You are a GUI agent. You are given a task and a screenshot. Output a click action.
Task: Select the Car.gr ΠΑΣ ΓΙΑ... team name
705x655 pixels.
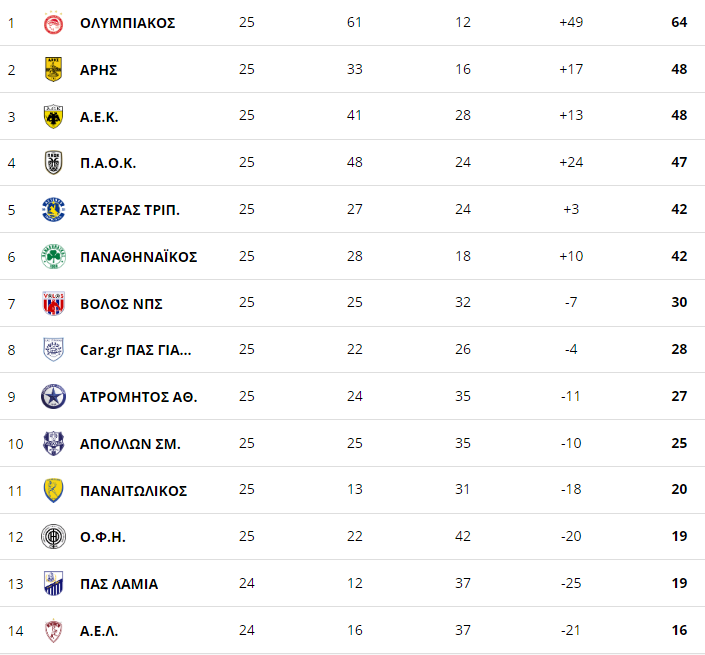tap(136, 350)
